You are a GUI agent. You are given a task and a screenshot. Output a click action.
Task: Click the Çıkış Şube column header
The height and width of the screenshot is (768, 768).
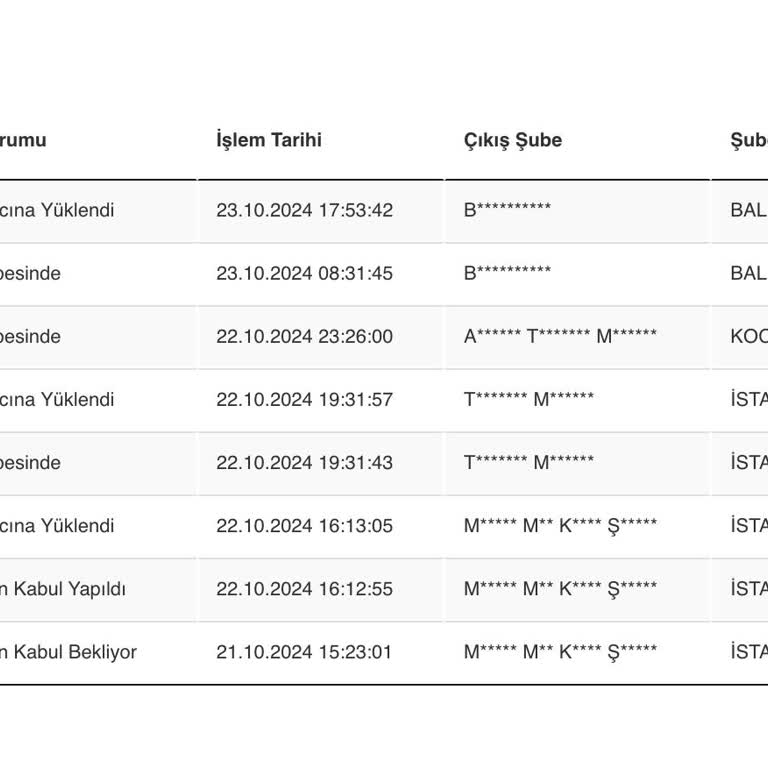pyautogui.click(x=513, y=140)
